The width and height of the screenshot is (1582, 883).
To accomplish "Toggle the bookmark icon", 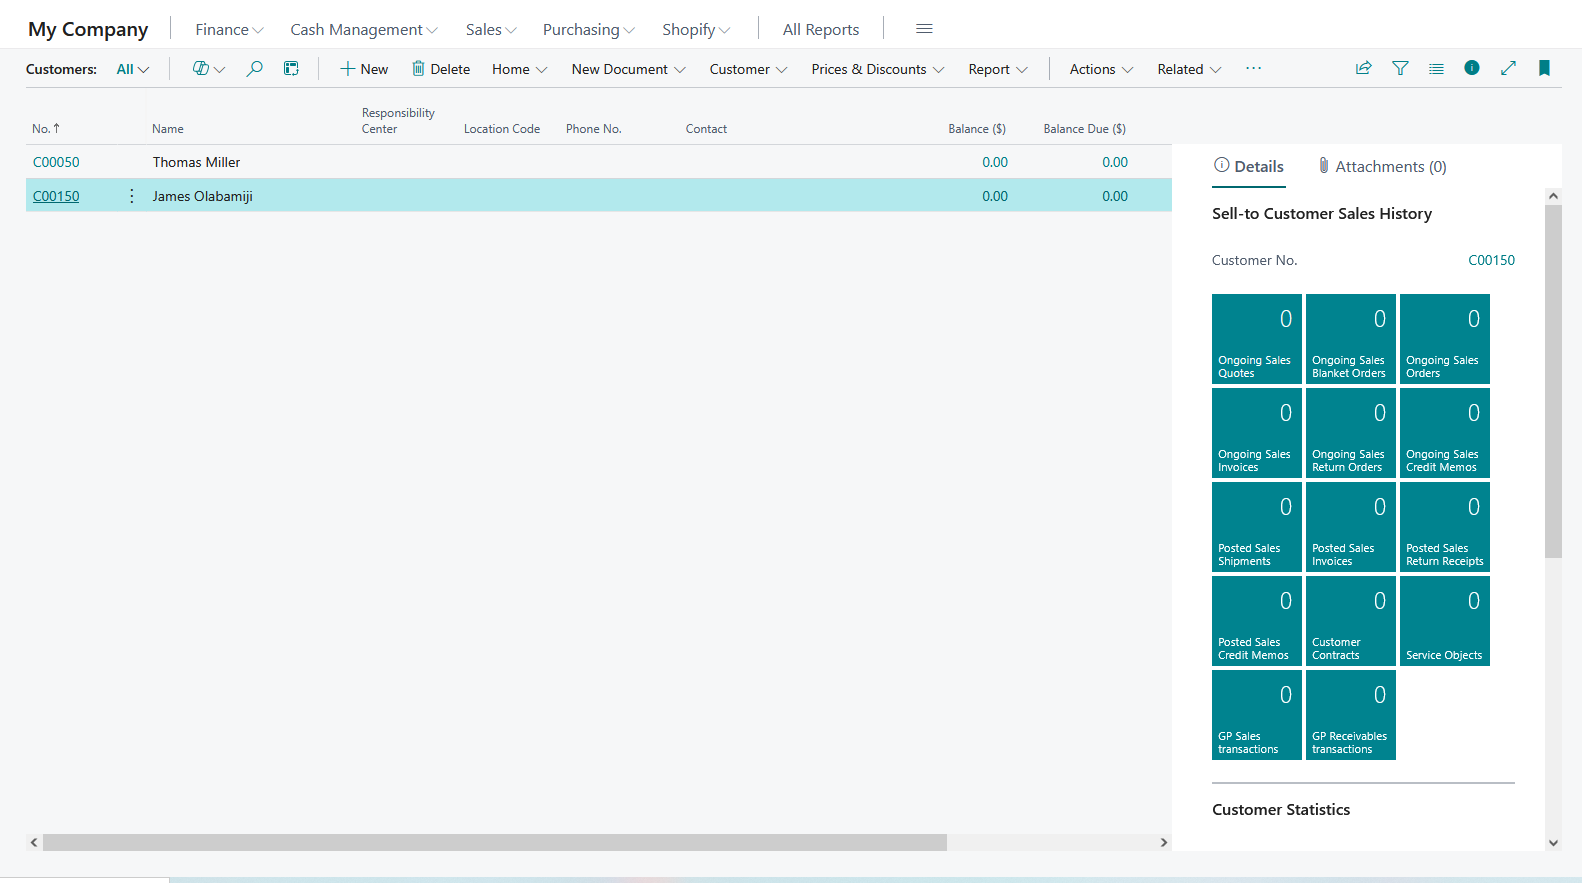I will (1544, 69).
